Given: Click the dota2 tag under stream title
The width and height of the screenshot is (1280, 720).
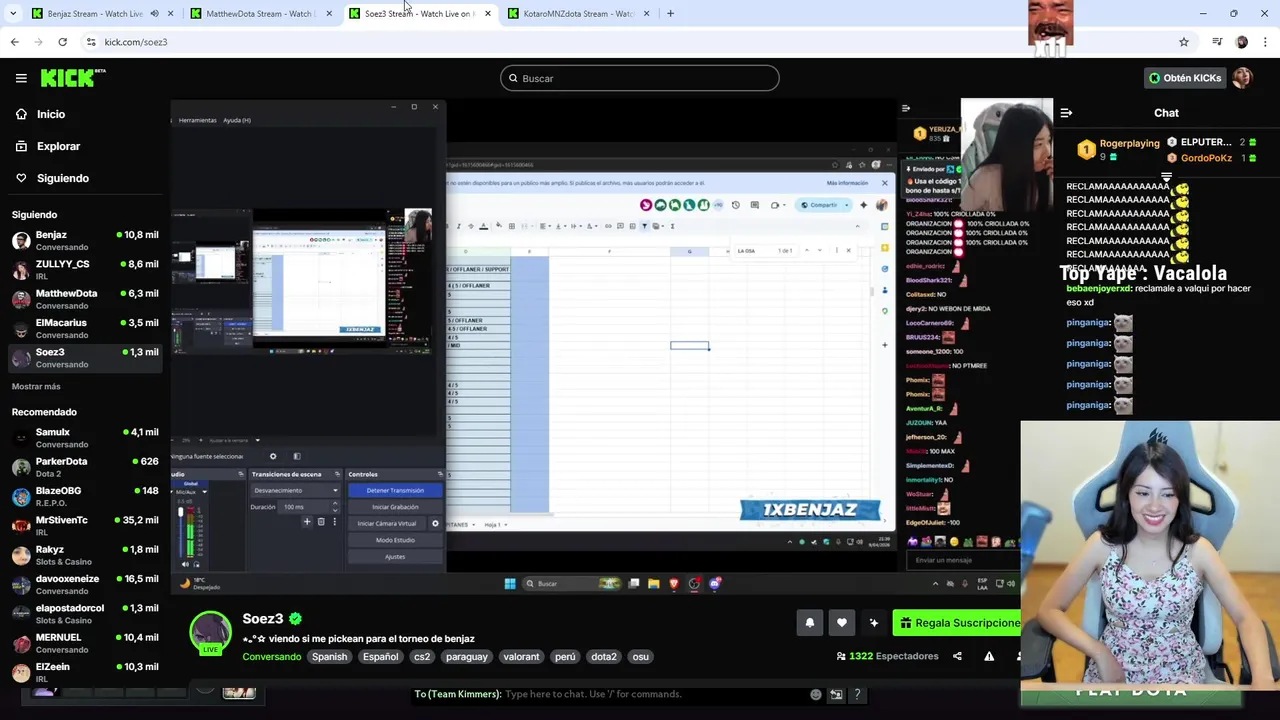Looking at the screenshot, I should click(604, 657).
